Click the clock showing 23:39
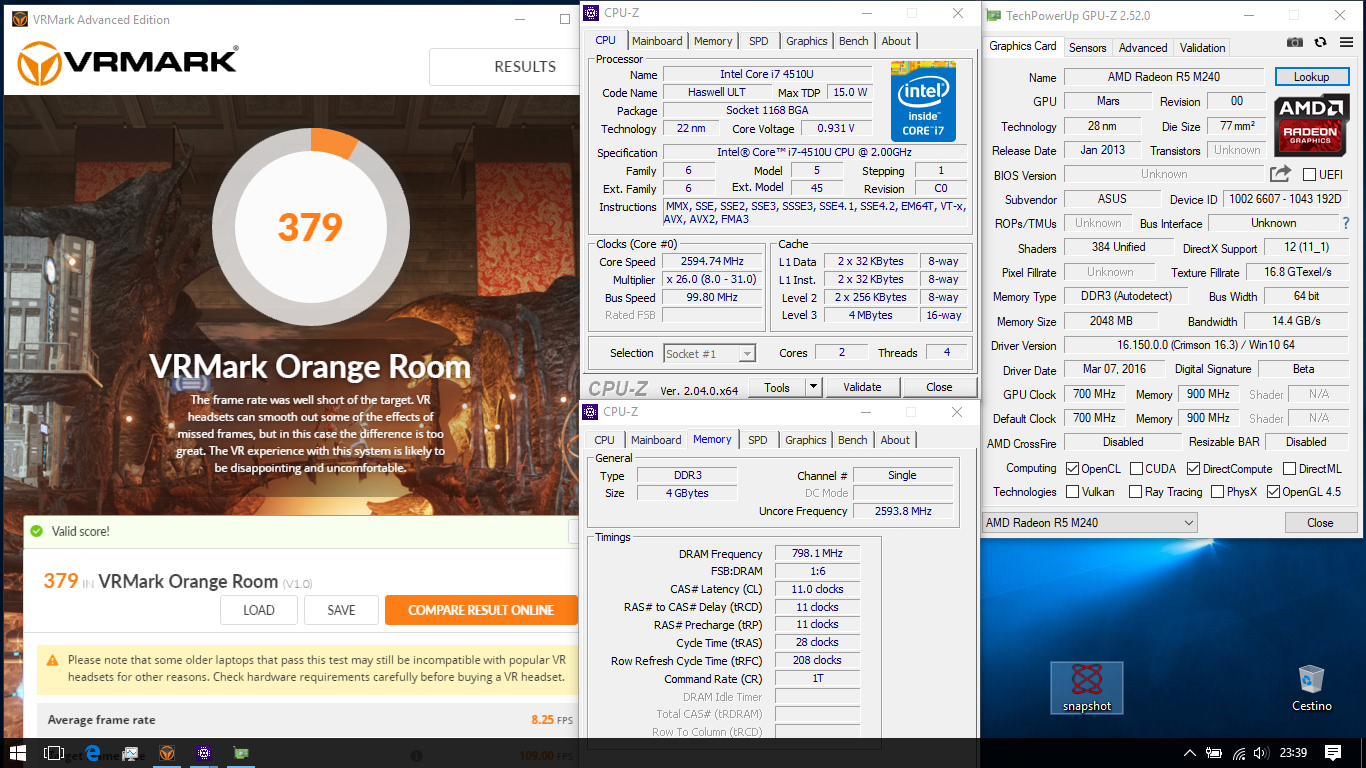Screen dimensions: 1366x768 pyautogui.click(x=1293, y=753)
